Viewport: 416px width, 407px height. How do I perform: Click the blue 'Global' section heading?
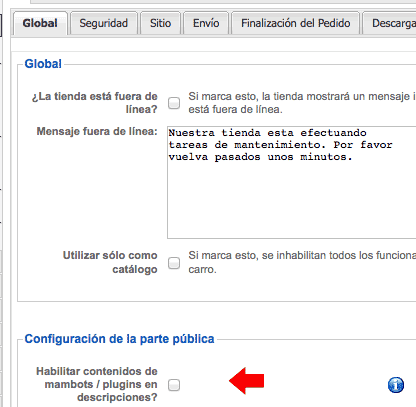pos(43,64)
